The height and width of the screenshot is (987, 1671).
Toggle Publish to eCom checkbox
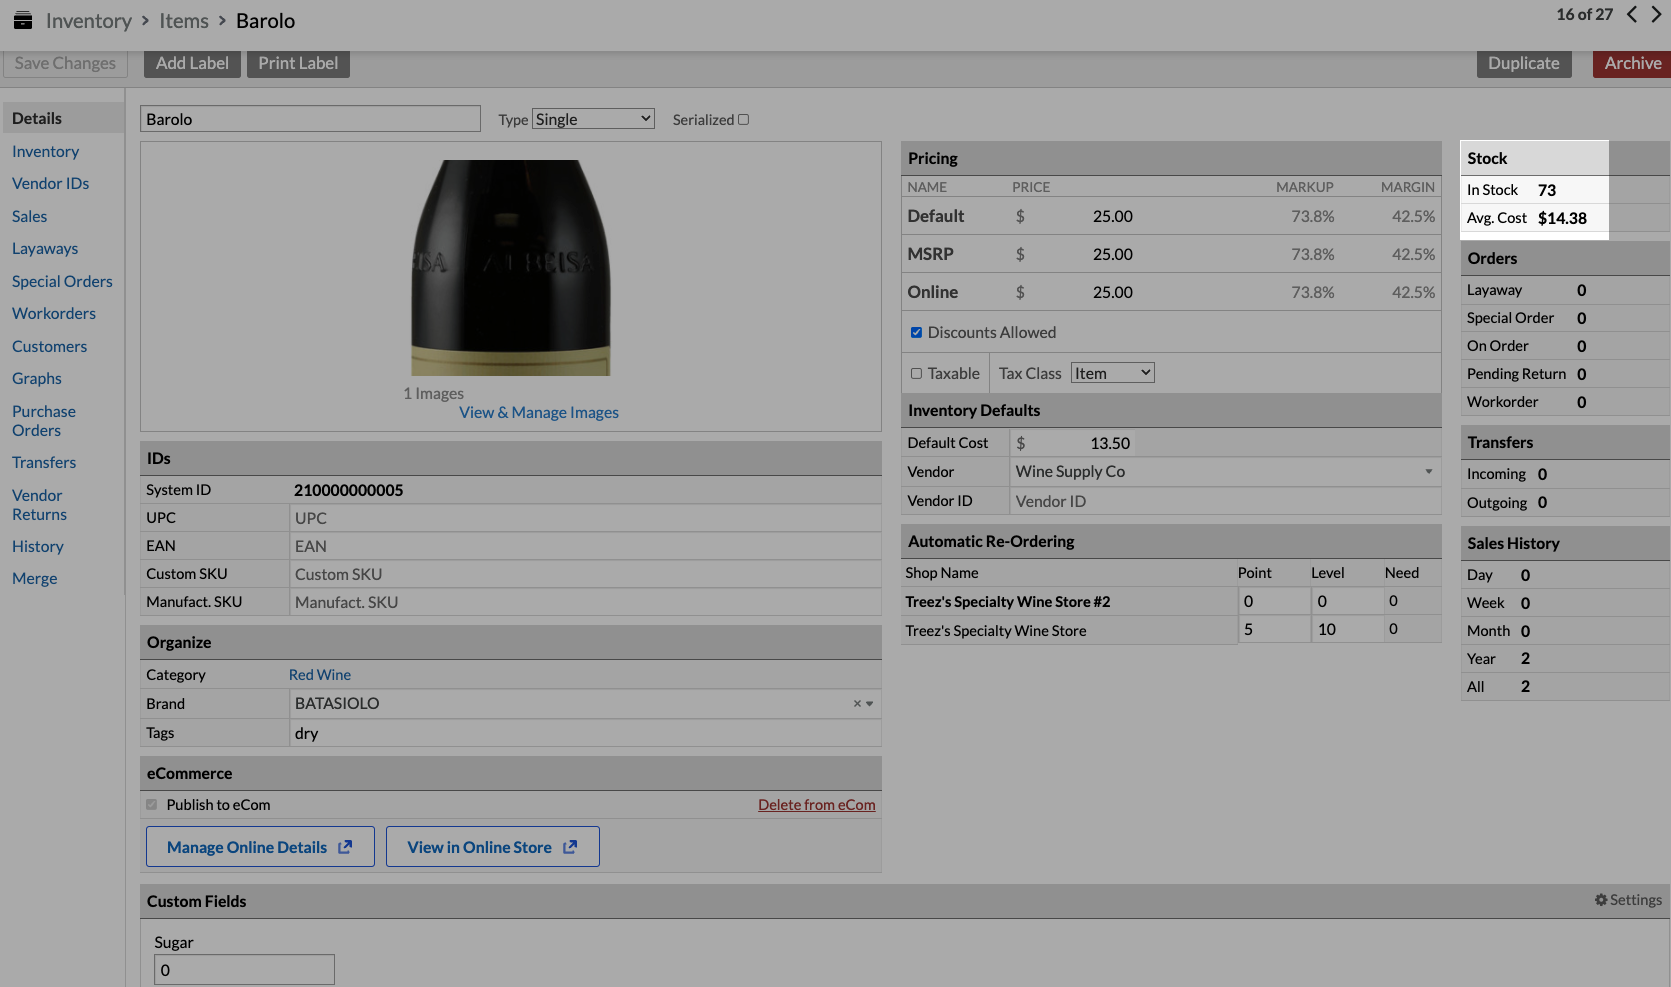point(152,805)
